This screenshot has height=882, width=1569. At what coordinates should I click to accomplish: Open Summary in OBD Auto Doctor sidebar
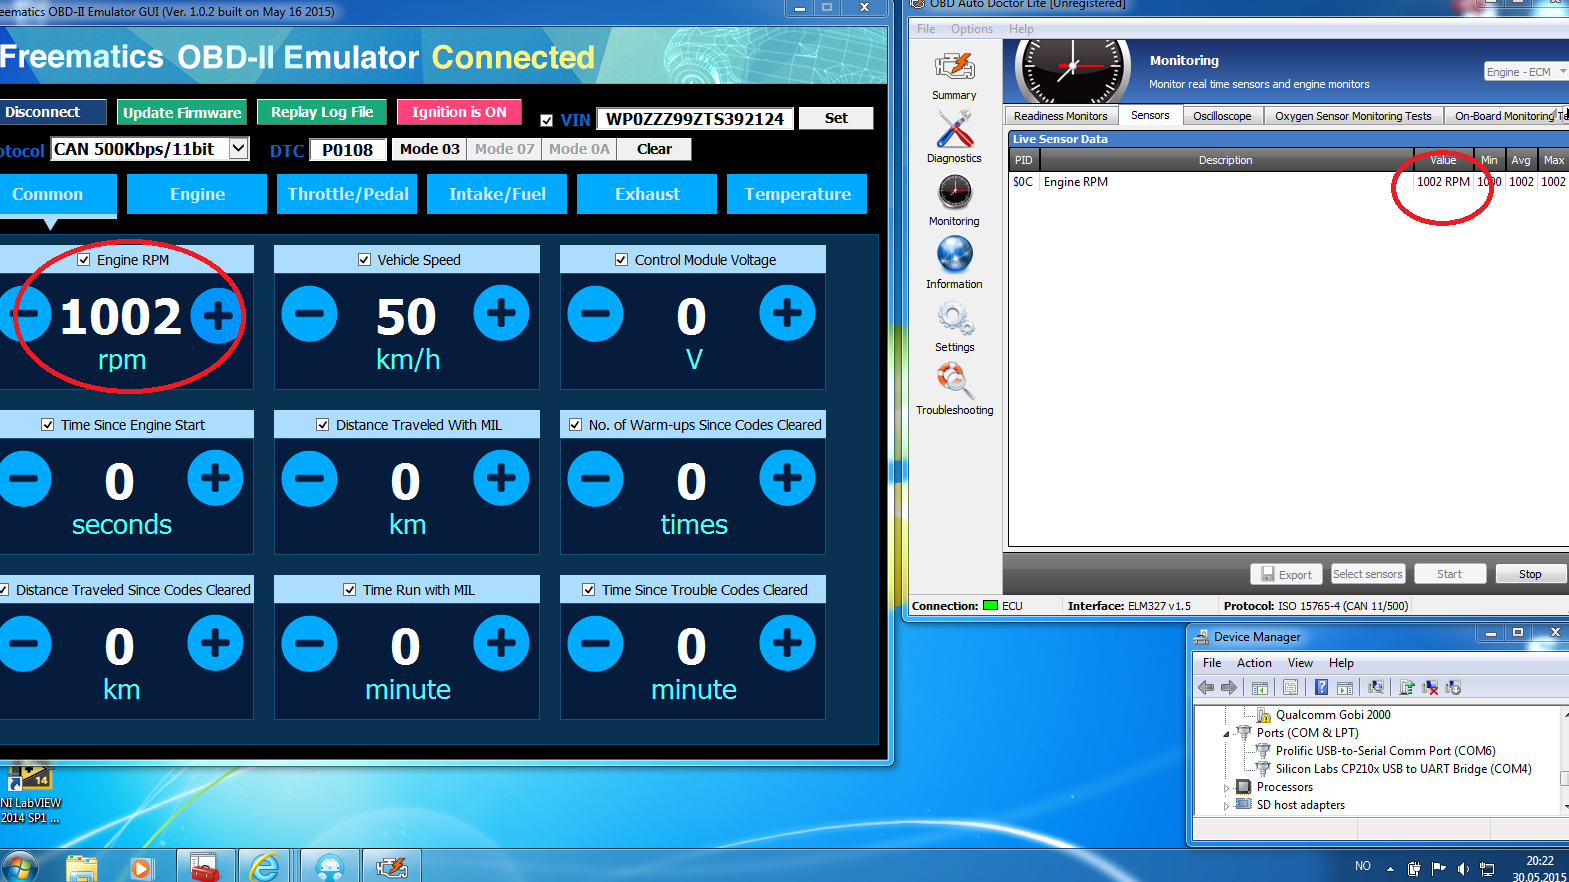[954, 77]
